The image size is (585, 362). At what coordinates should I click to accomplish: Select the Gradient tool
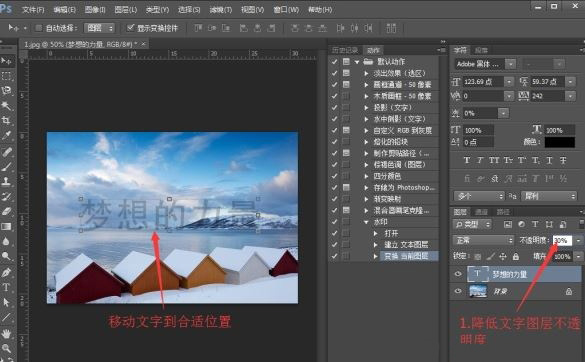6,227
